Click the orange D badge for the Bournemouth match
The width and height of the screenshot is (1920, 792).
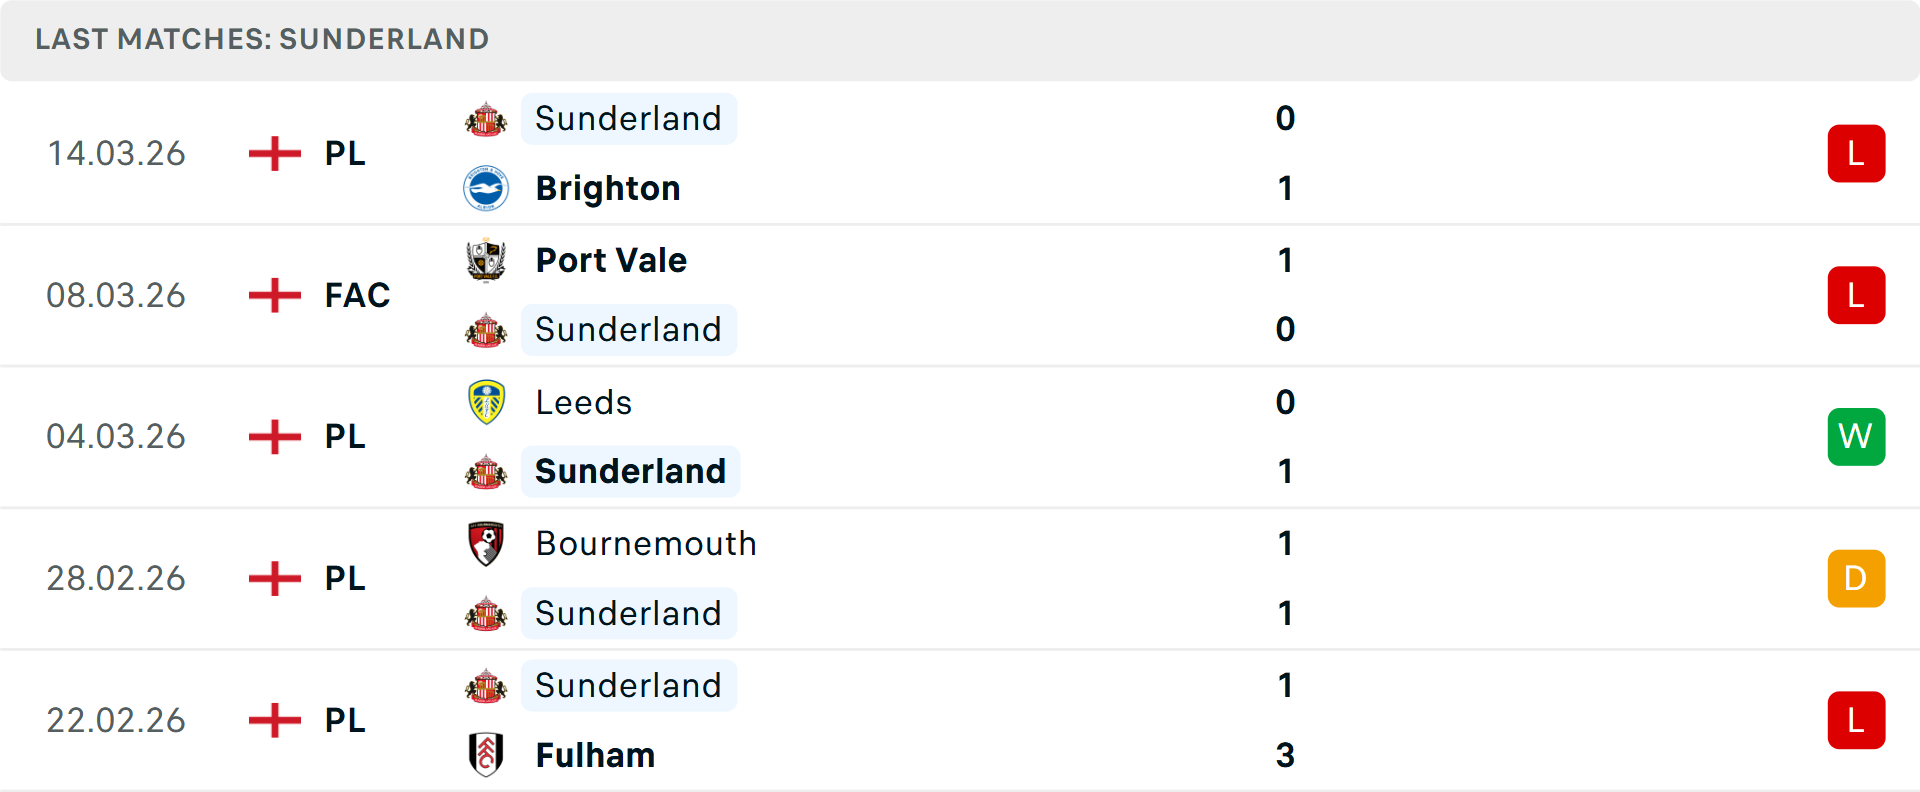point(1856,578)
